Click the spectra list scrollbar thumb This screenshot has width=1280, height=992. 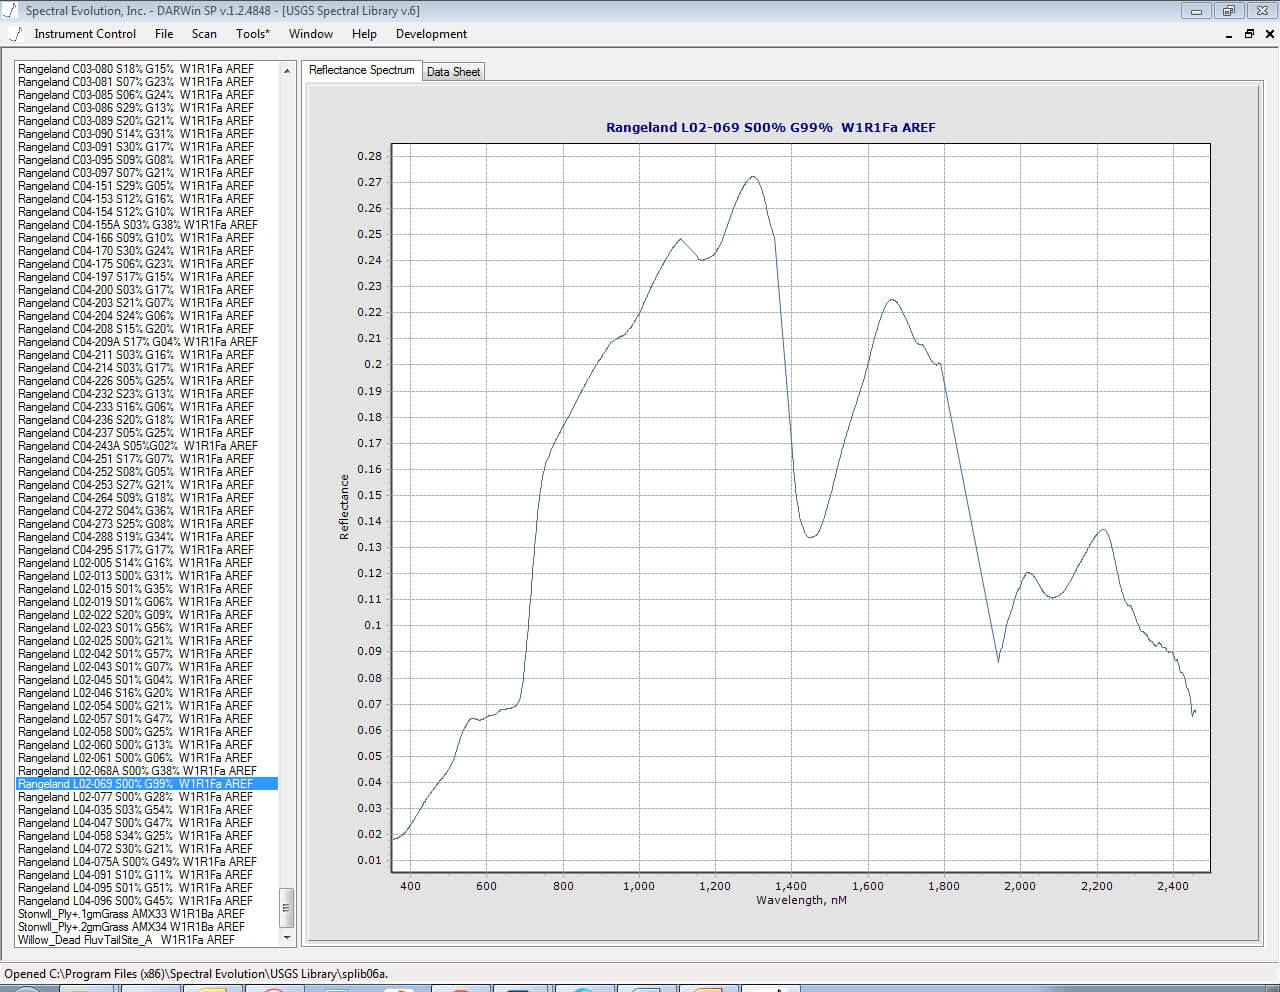(x=287, y=908)
